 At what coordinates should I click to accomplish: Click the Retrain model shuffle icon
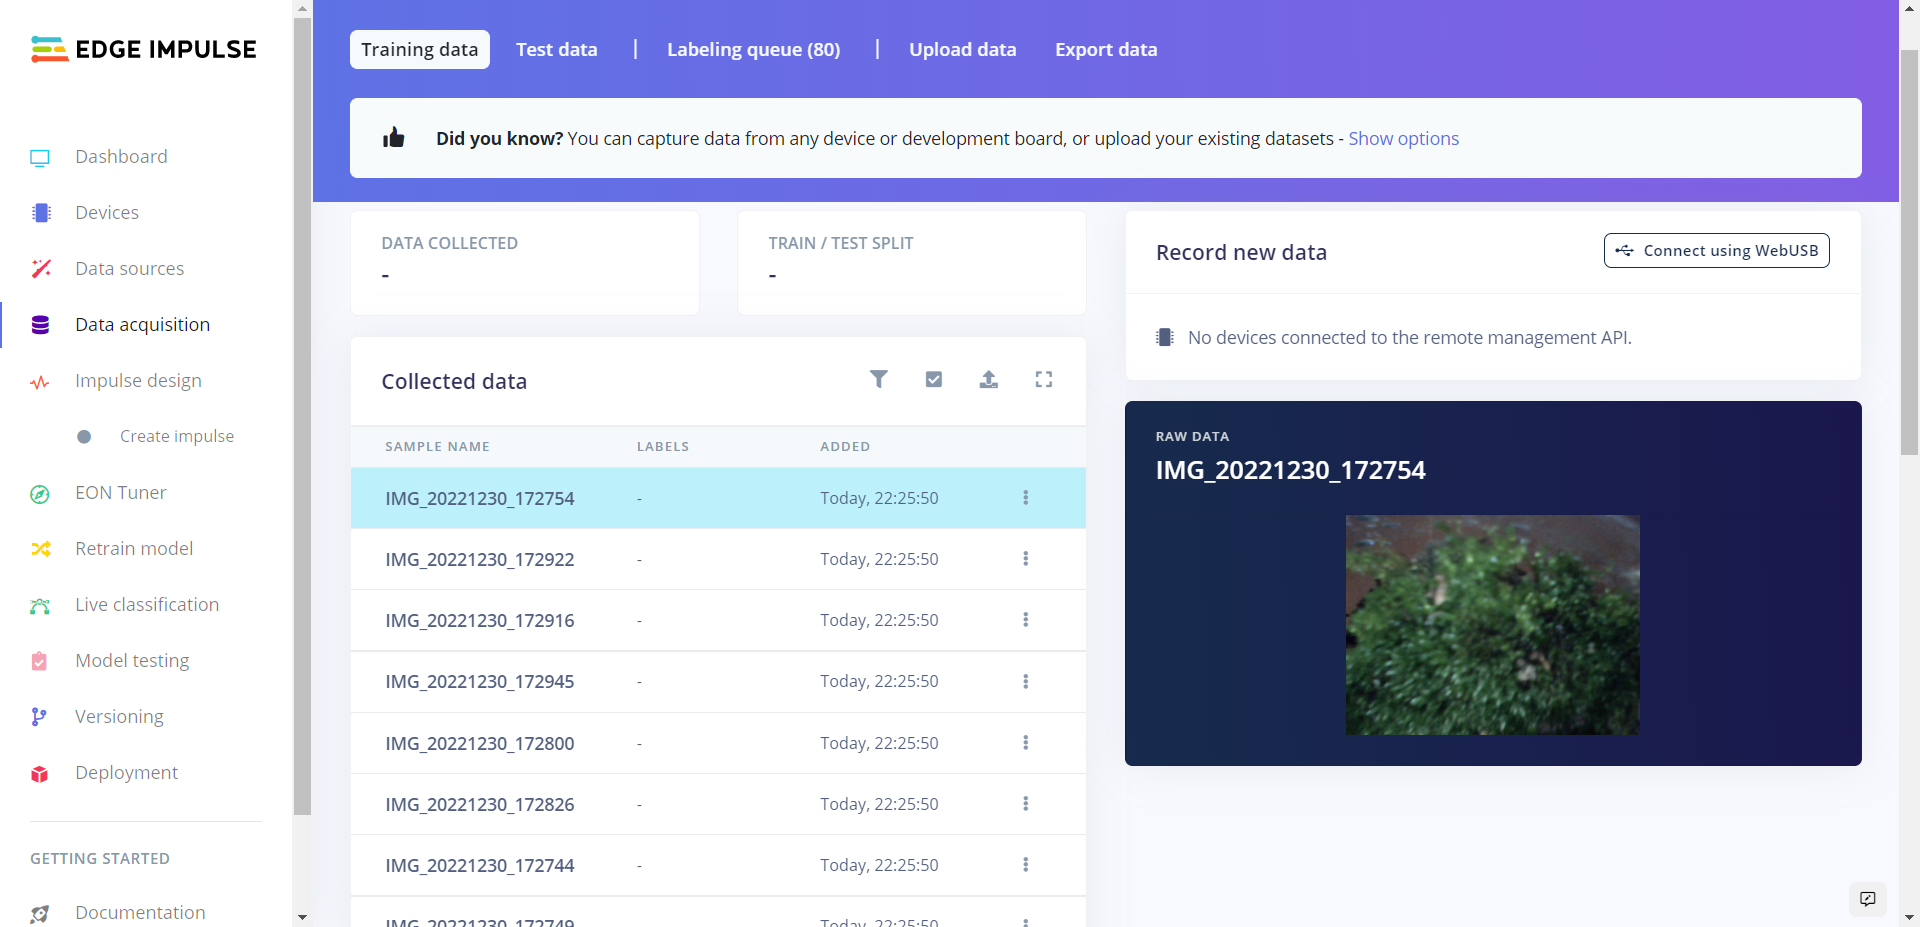41,549
